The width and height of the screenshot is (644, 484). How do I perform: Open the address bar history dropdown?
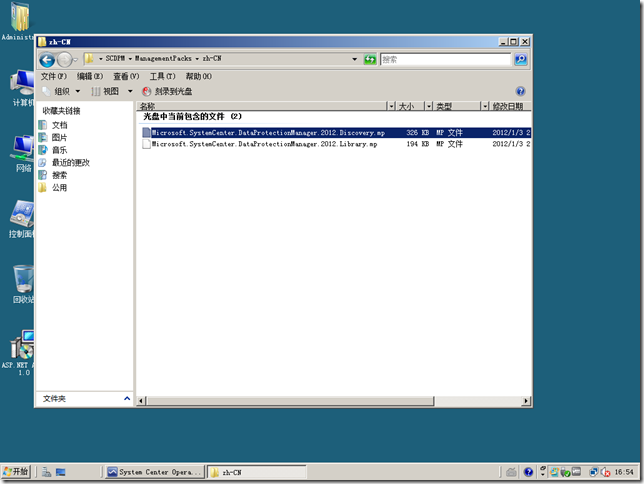354,59
